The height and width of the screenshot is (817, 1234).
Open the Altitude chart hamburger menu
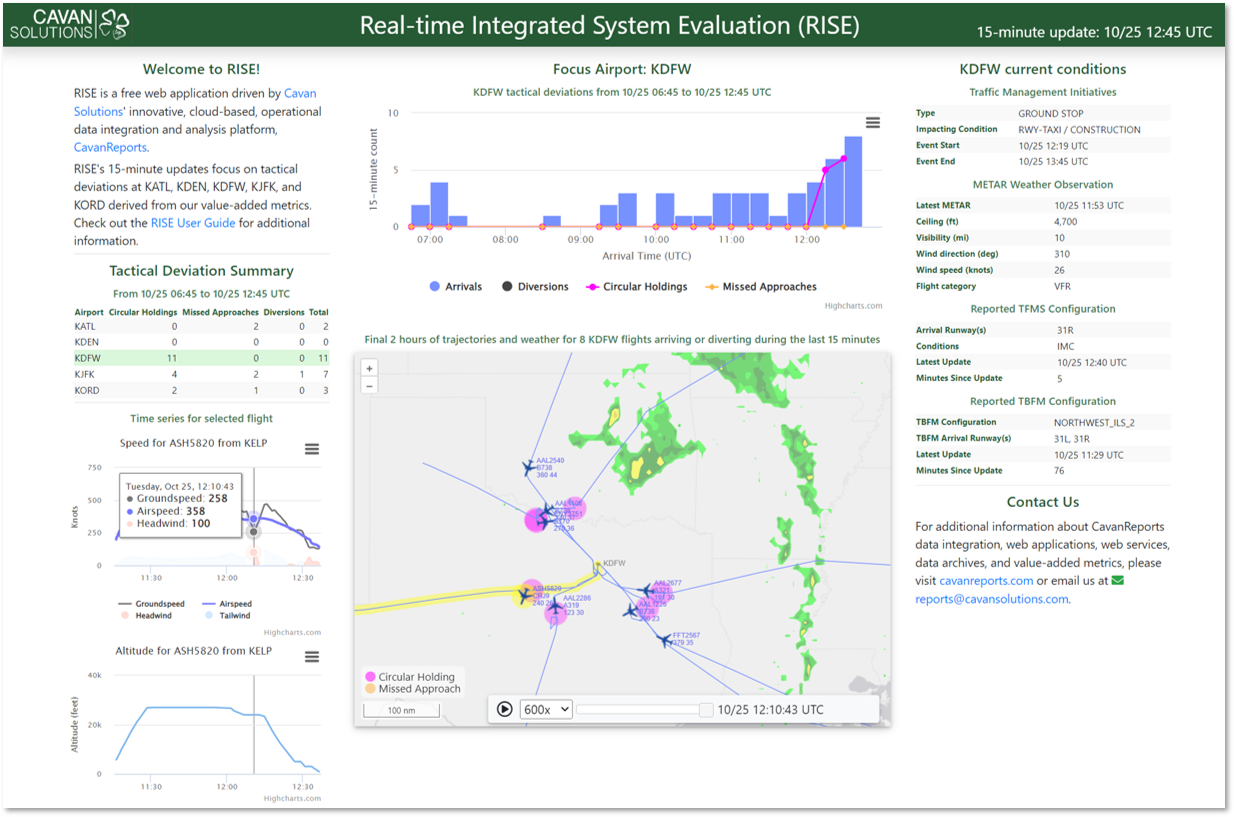pyautogui.click(x=311, y=657)
